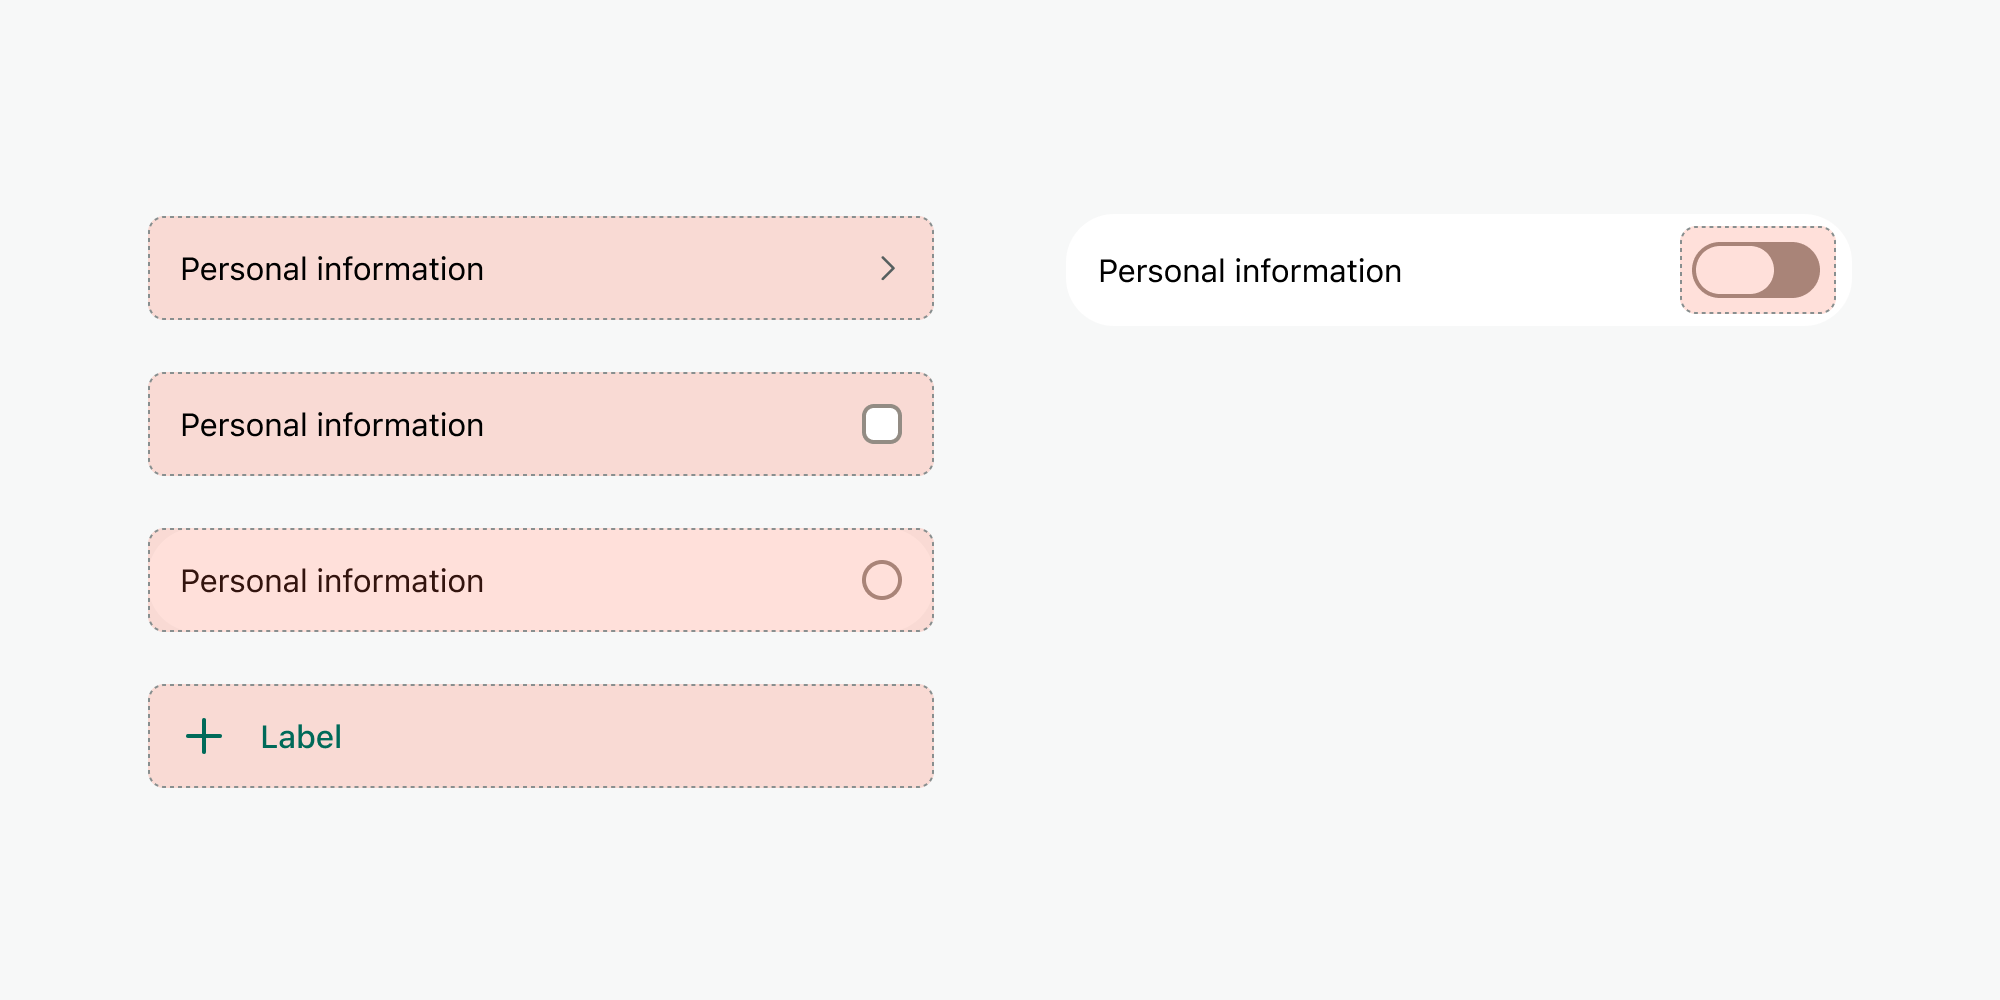Click the Label text next to plus
This screenshot has width=2000, height=1000.
tap(300, 737)
